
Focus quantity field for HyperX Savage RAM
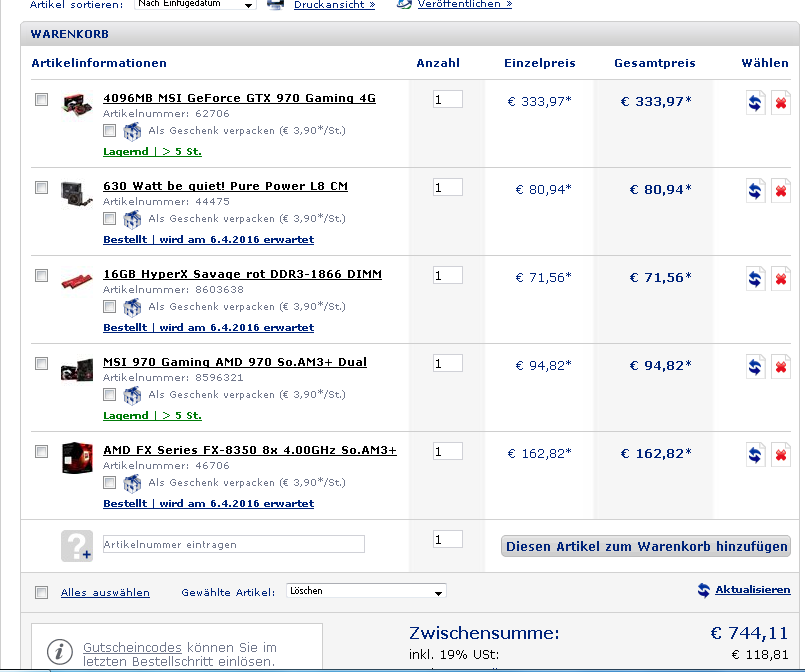448,275
